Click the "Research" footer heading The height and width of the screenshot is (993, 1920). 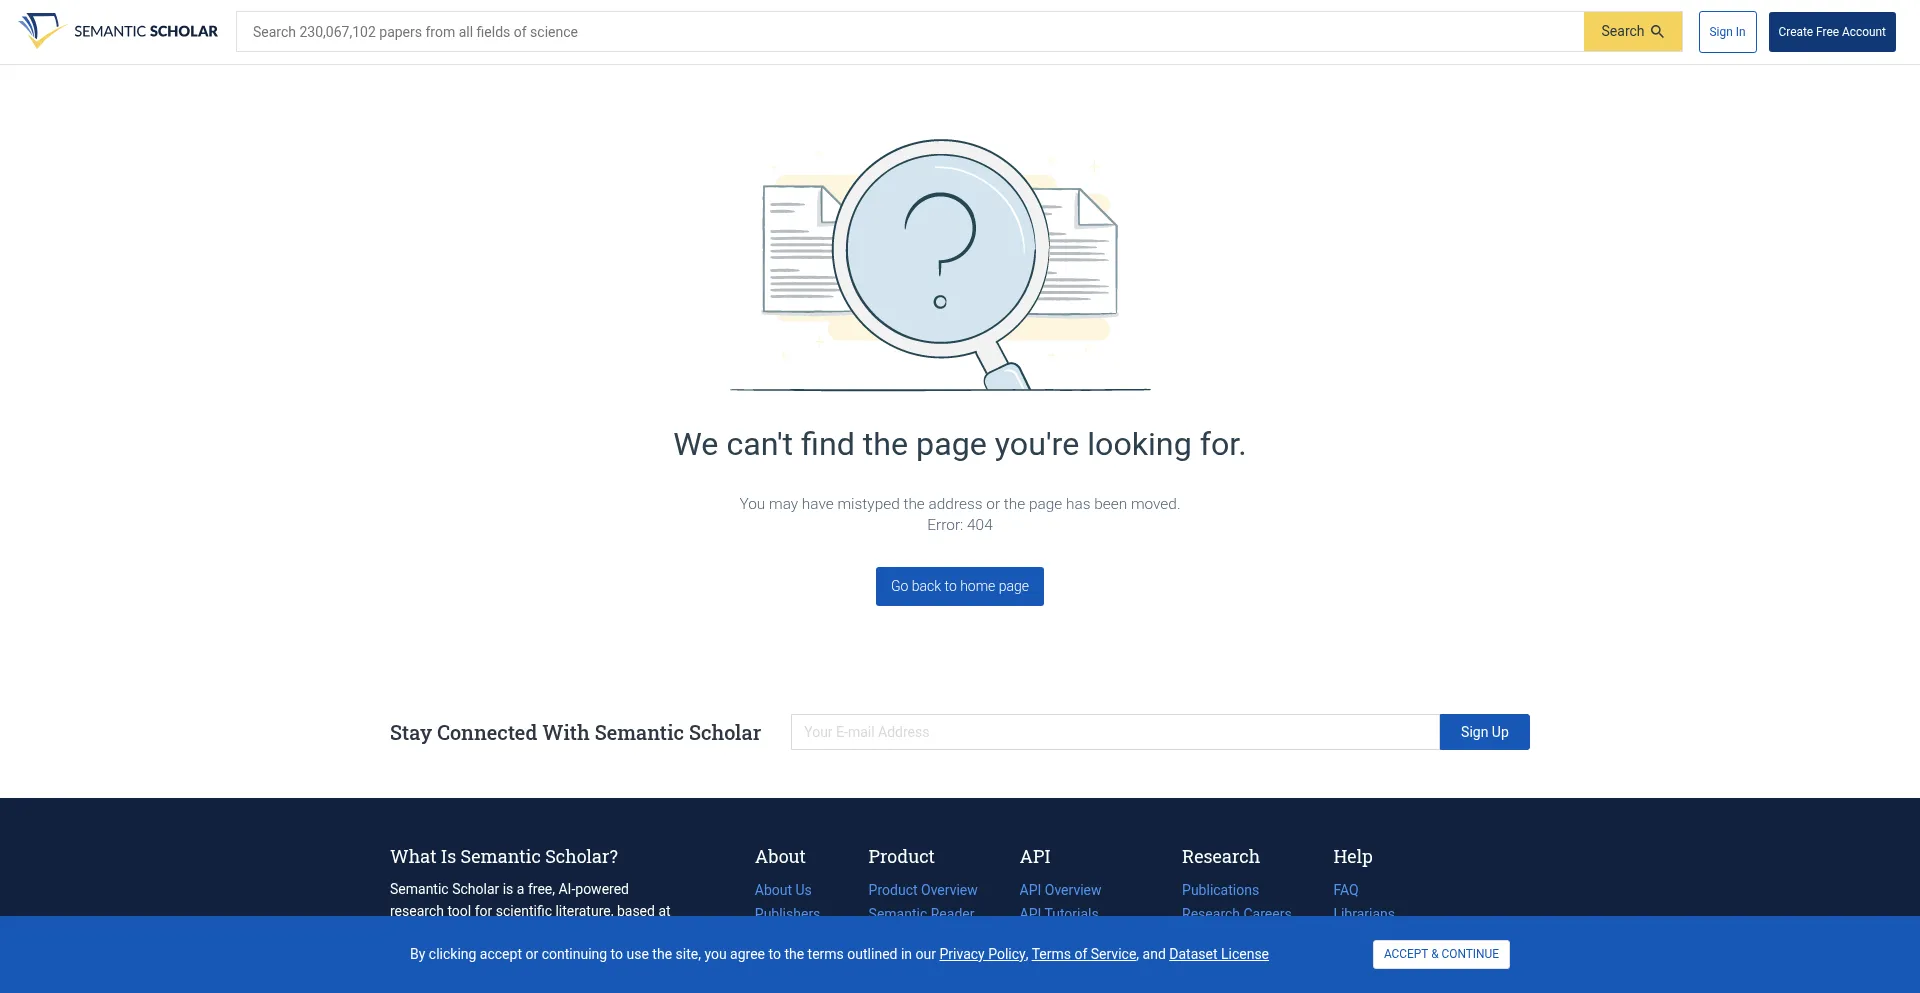point(1221,857)
